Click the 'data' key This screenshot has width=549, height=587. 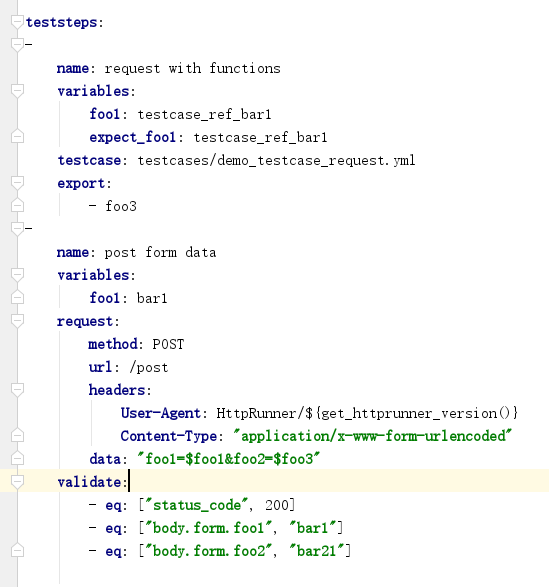tap(105, 459)
